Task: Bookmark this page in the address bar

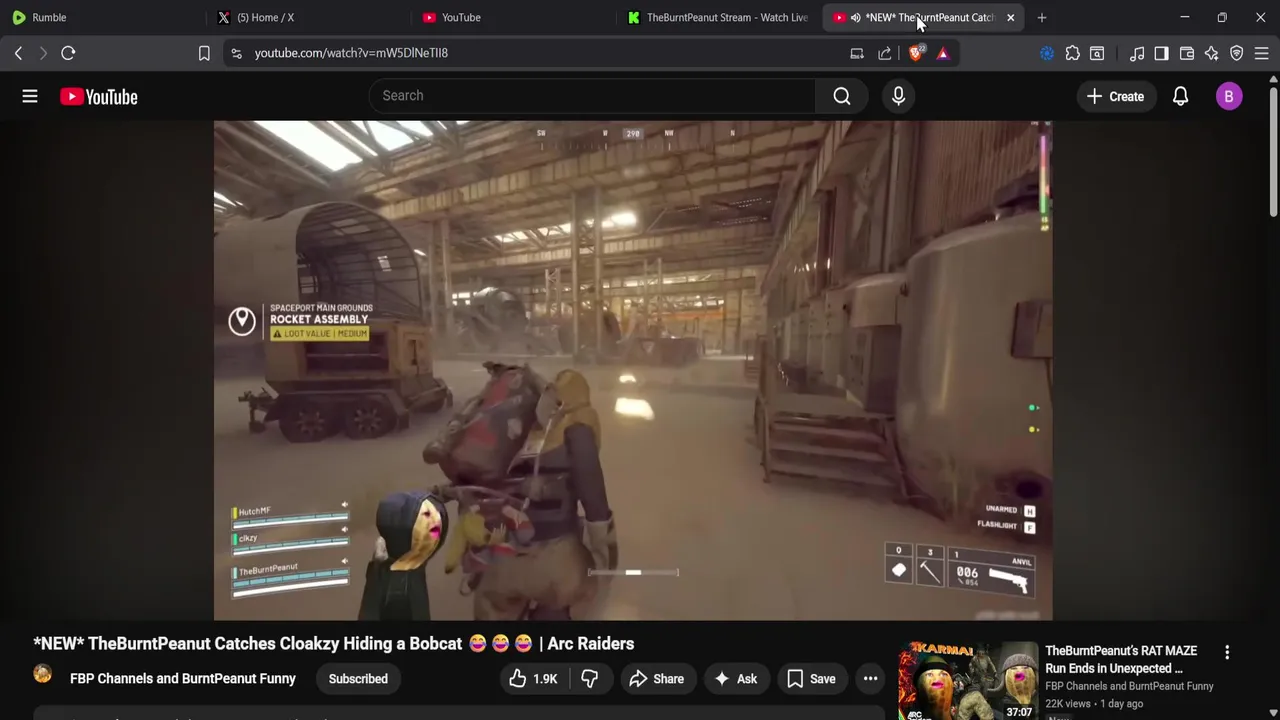Action: click(x=204, y=53)
